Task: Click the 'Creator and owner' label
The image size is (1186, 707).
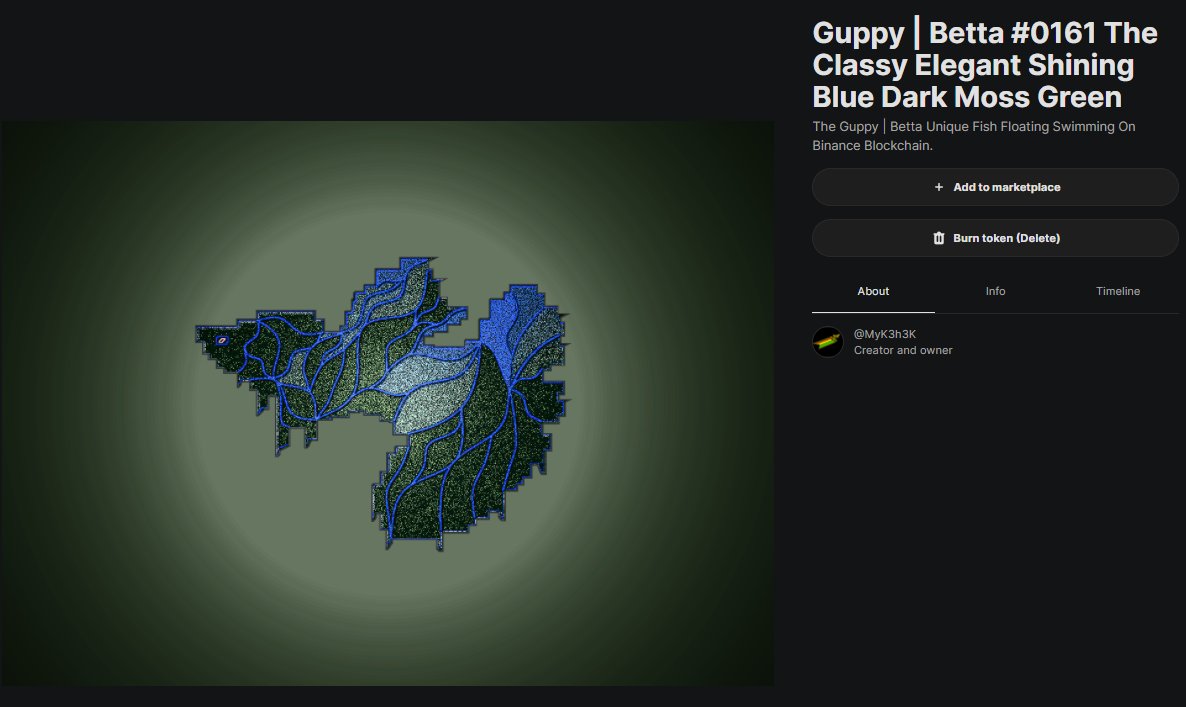Action: (903, 350)
